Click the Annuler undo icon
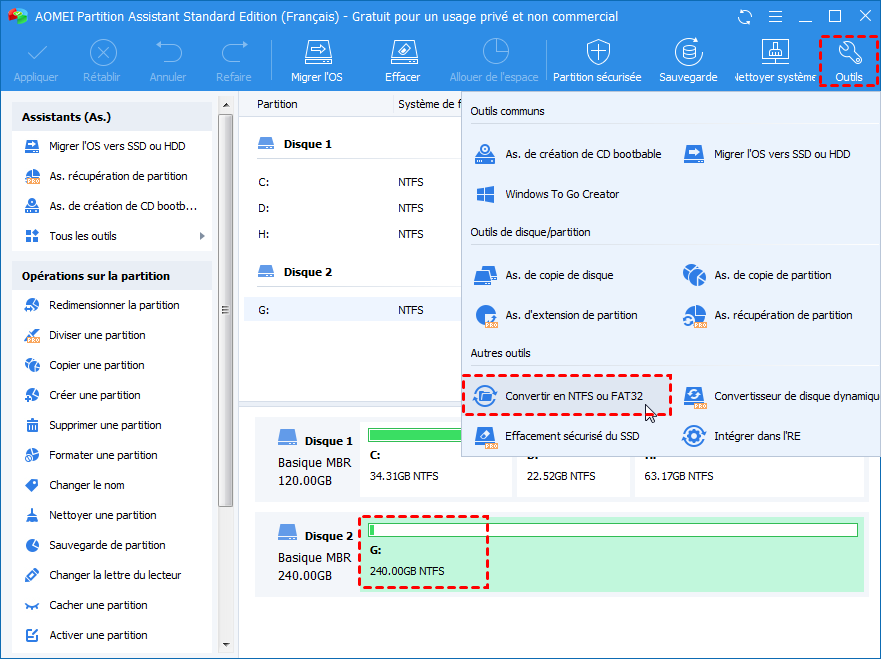 coord(168,53)
